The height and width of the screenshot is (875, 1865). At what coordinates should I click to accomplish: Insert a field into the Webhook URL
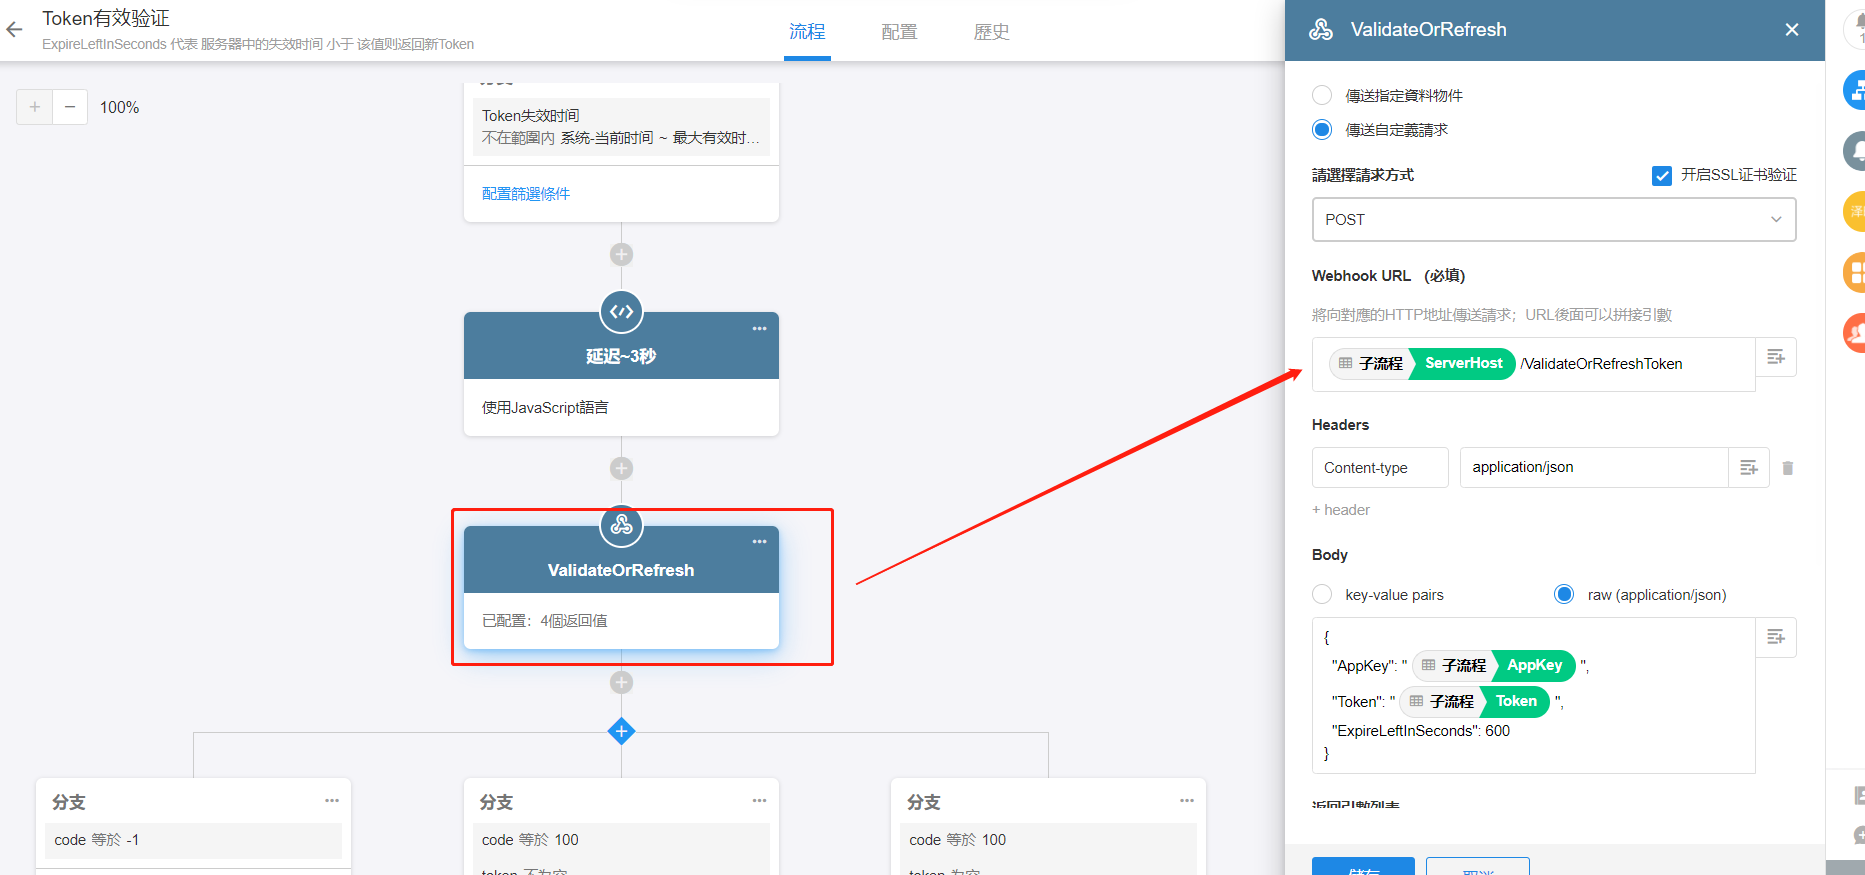[1776, 357]
